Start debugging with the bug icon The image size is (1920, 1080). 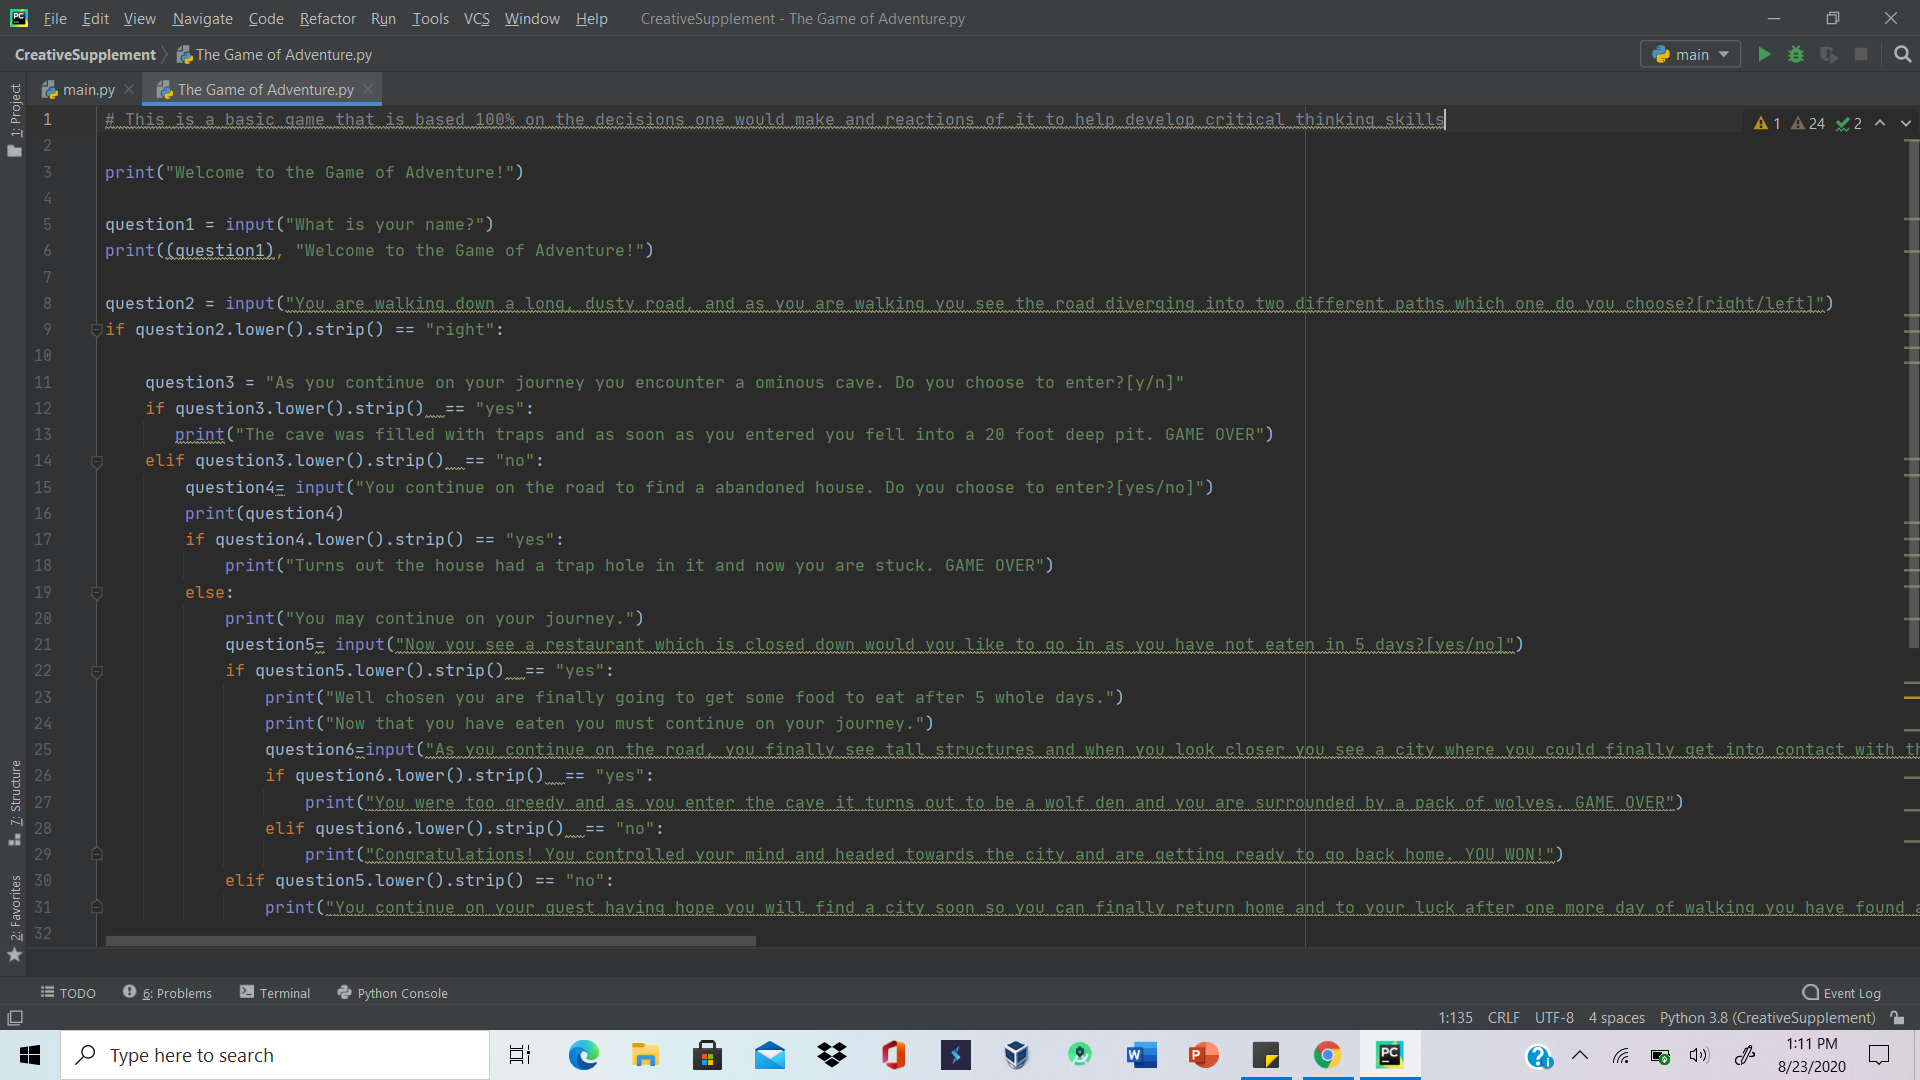click(x=1796, y=54)
